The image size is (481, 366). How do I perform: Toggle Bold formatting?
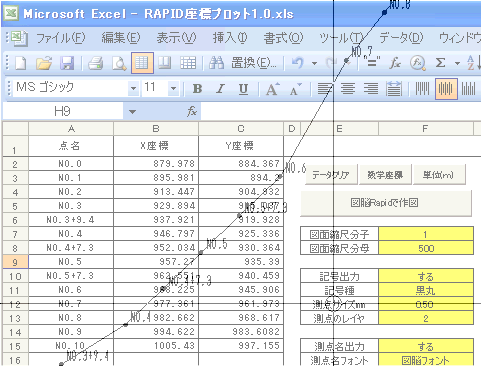pos(197,89)
